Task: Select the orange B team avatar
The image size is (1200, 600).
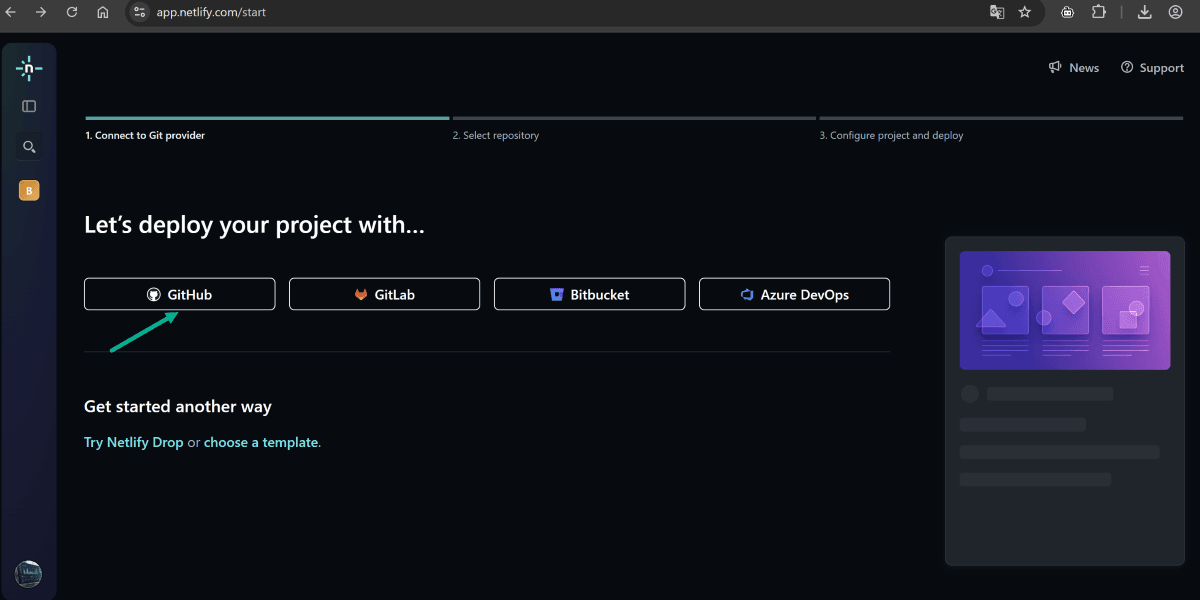Action: [29, 191]
